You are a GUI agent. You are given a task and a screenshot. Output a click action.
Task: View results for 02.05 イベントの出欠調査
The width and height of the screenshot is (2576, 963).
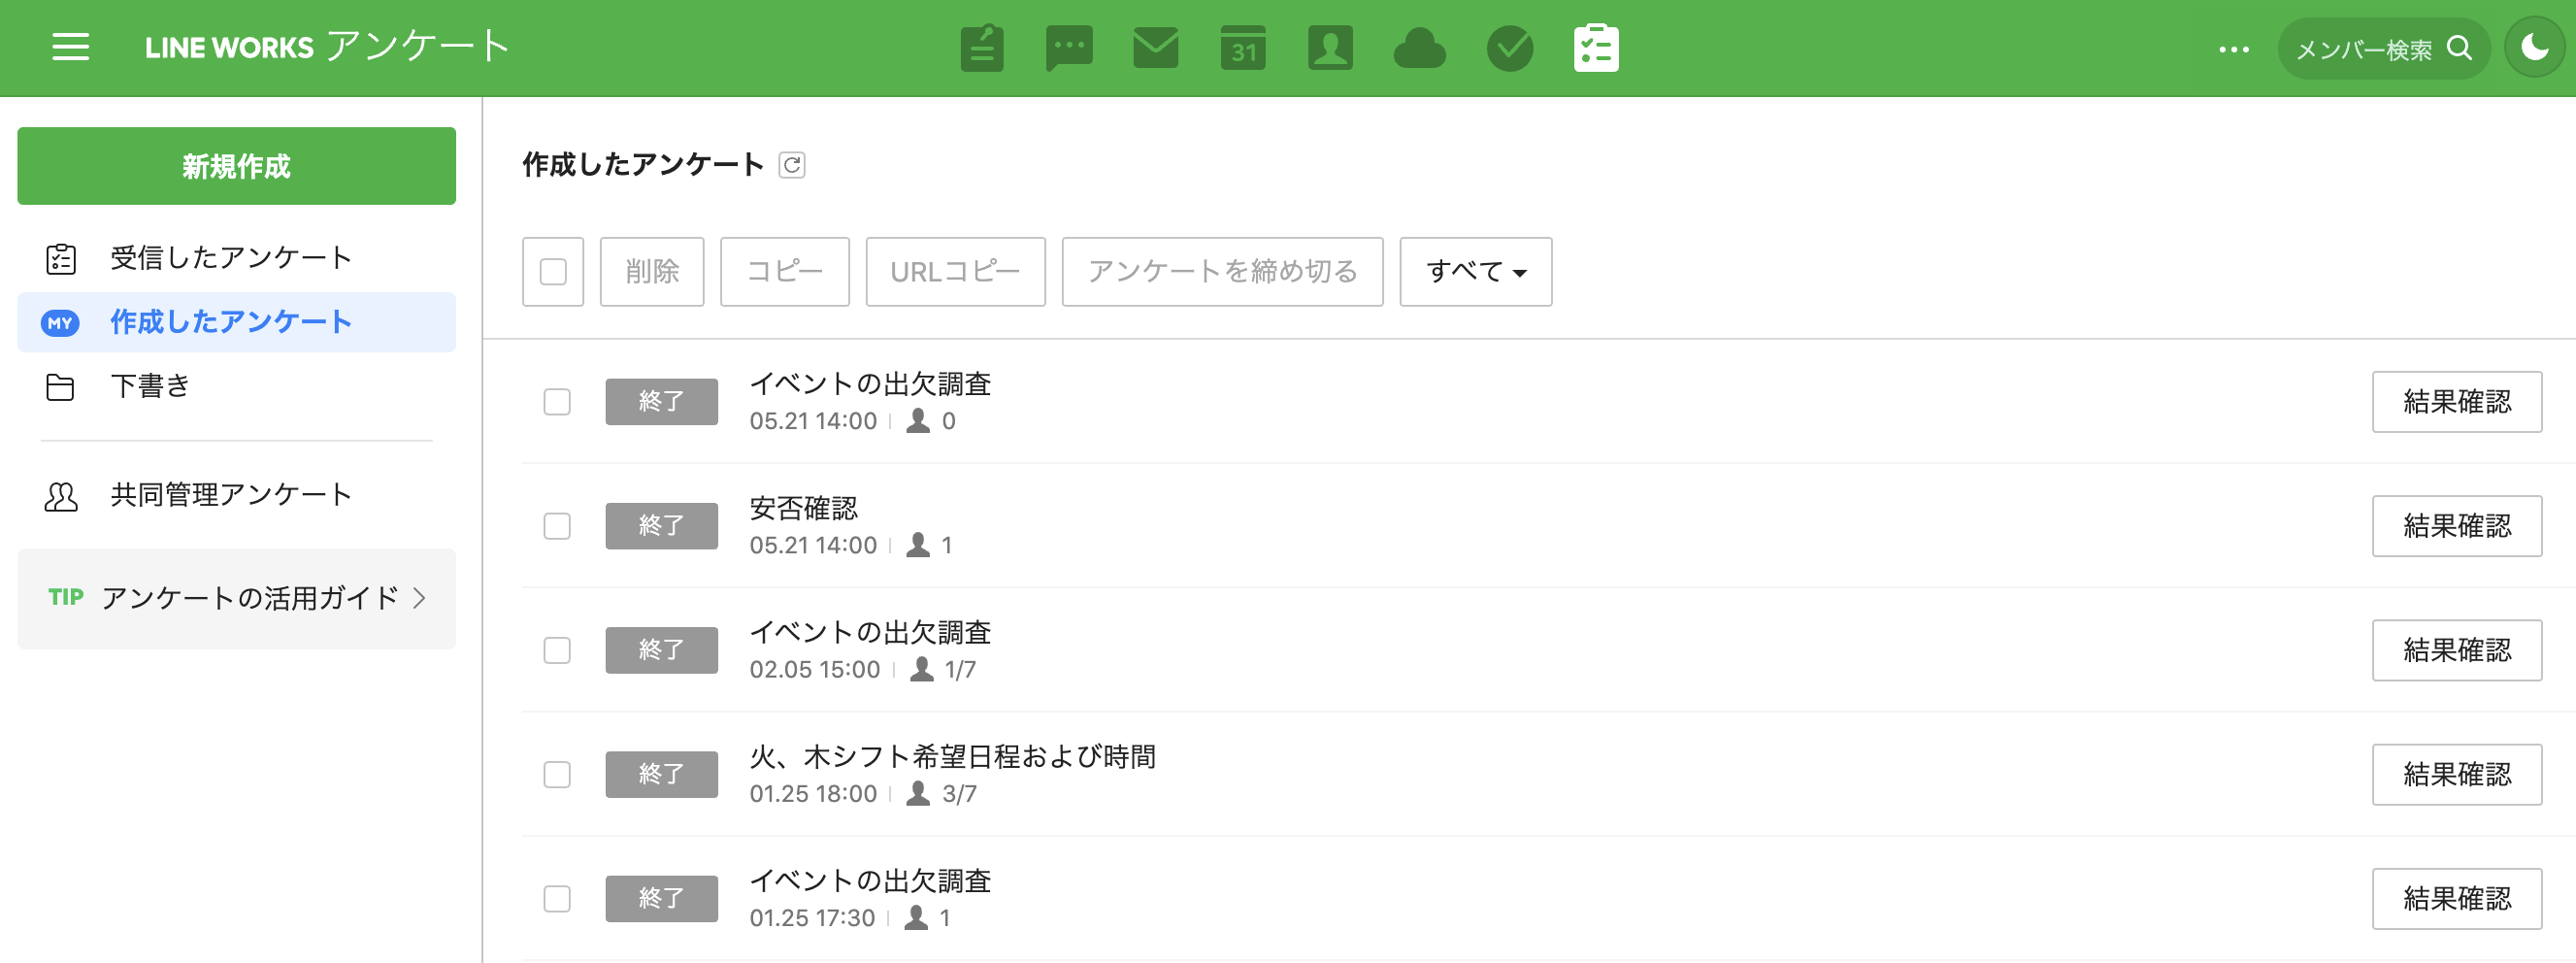[x=2457, y=650]
